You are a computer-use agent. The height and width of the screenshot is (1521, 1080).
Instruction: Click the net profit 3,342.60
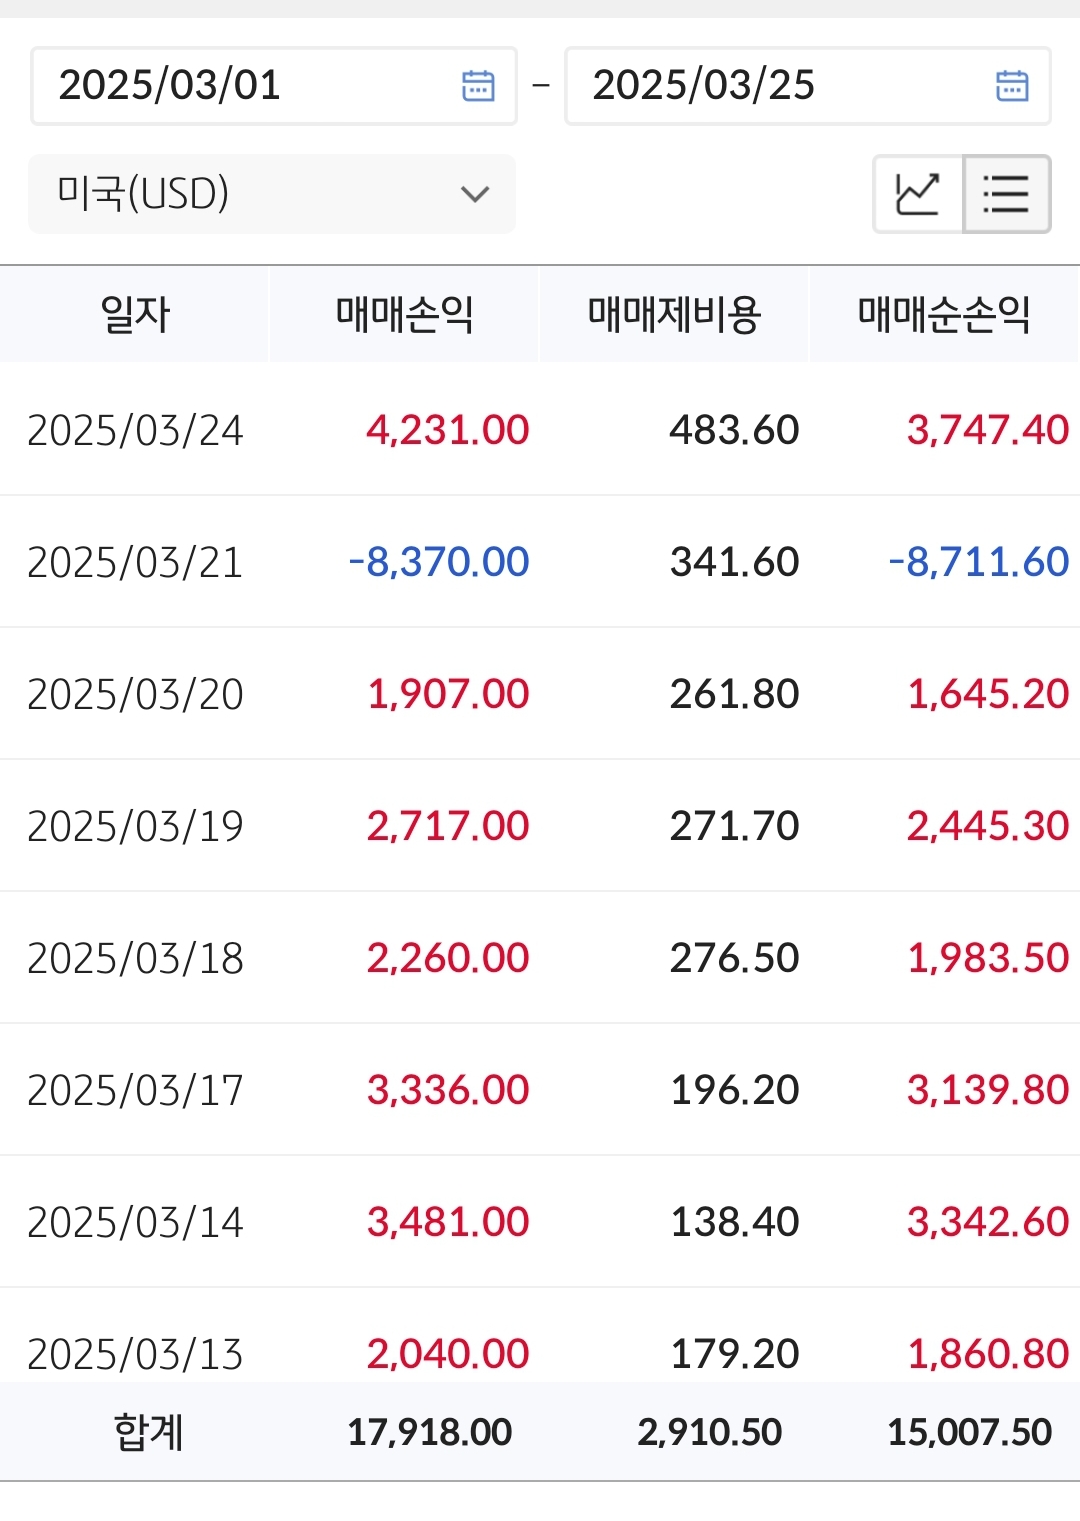[x=988, y=1222]
